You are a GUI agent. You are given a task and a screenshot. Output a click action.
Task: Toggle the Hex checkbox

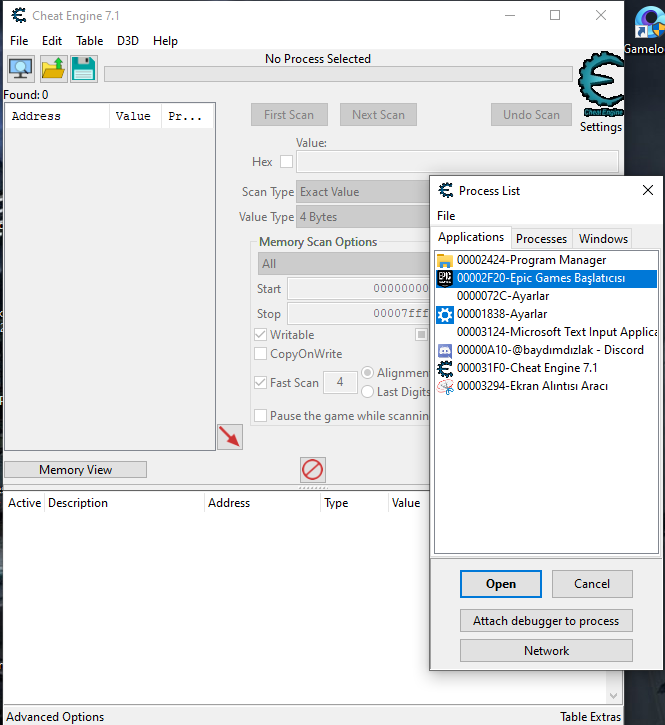coord(286,162)
